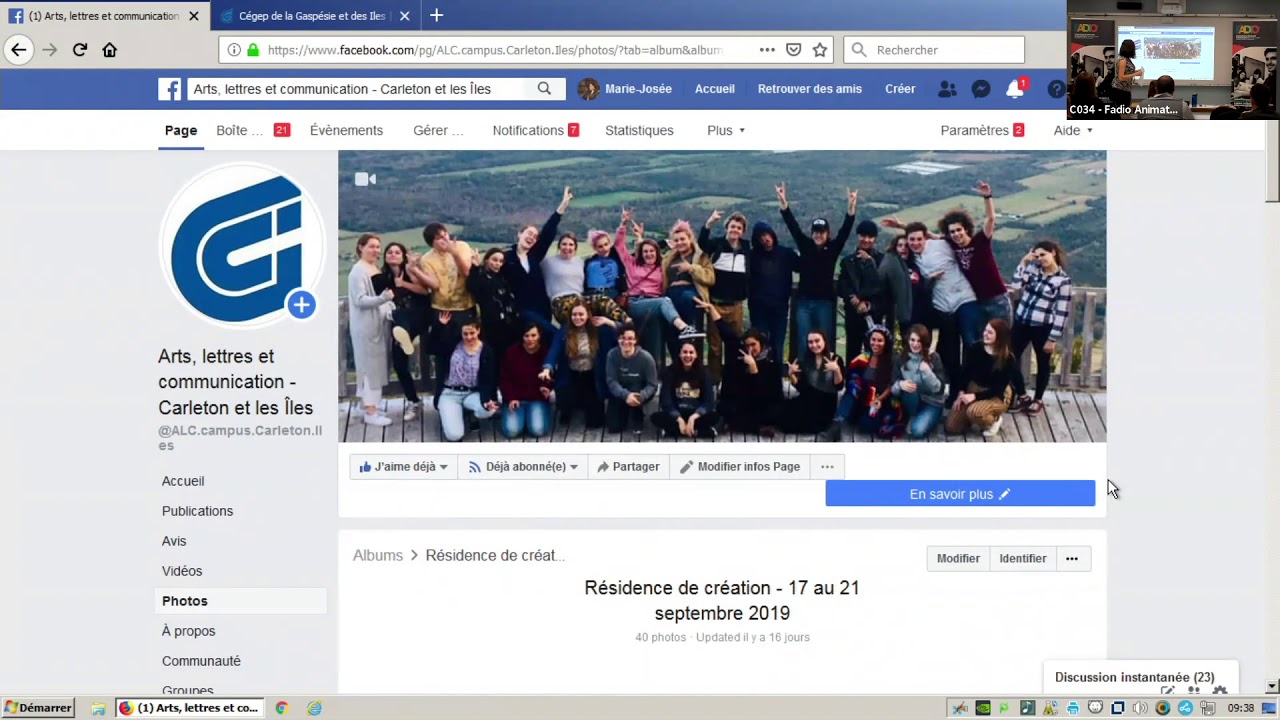
Task: Open Publications in the left sidebar
Action: 197,511
